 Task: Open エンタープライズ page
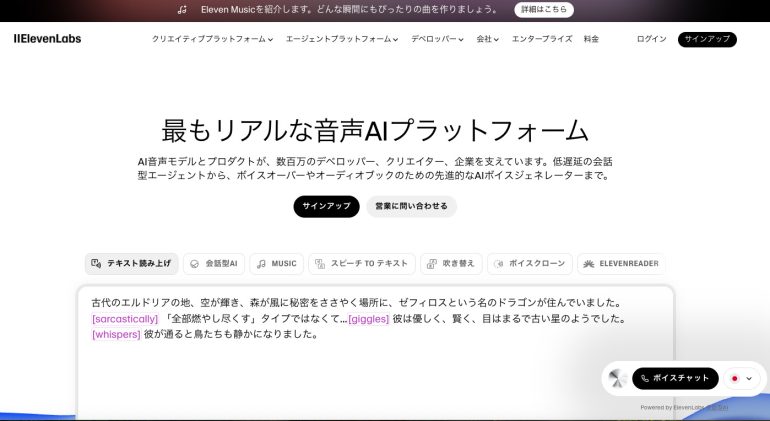[x=542, y=39]
